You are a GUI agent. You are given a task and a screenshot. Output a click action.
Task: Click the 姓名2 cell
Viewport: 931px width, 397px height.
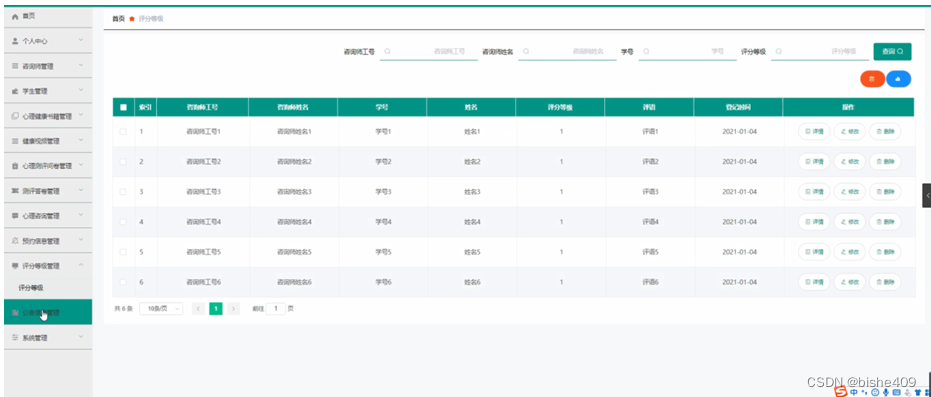472,161
